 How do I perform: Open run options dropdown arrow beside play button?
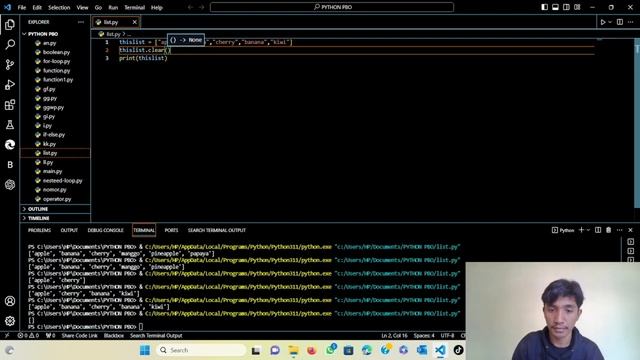pos(610,22)
